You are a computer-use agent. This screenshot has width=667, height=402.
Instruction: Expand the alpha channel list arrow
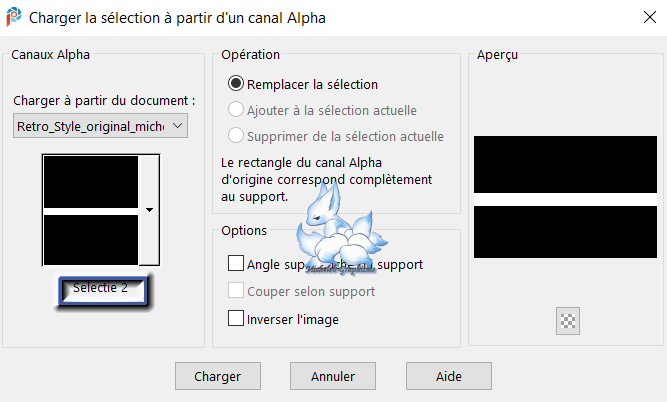tap(149, 210)
